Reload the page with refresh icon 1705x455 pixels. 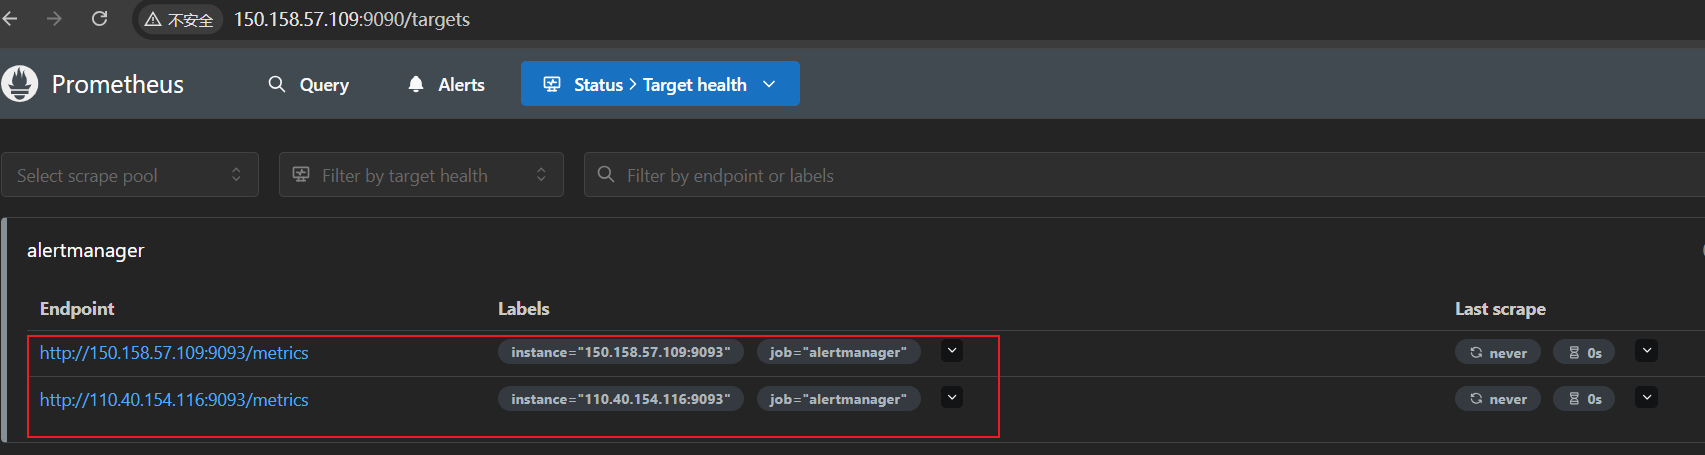99,19
